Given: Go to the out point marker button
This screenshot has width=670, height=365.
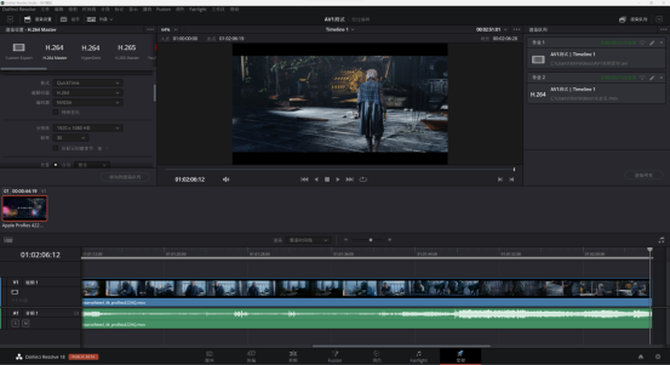Looking at the screenshot, I should click(x=511, y=180).
